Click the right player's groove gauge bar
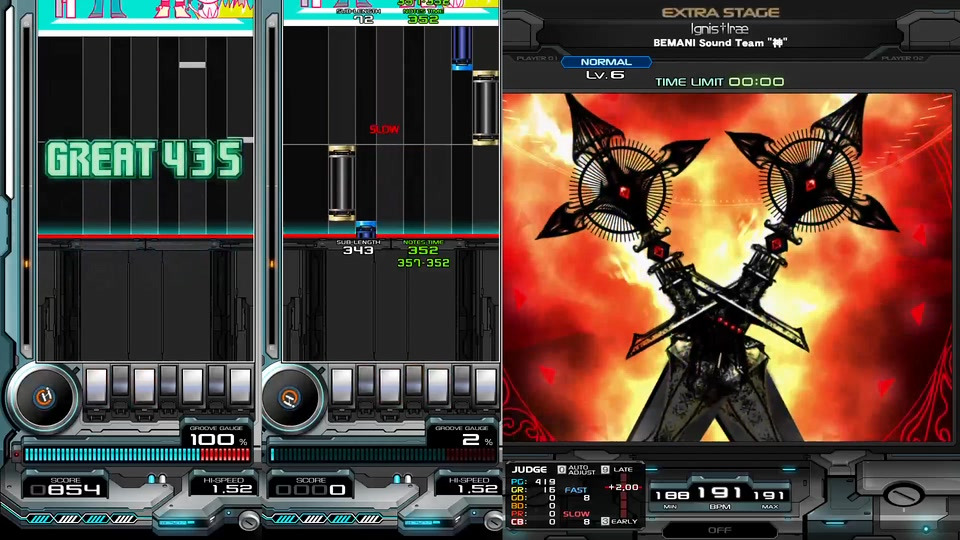960x540 pixels. click(383, 454)
